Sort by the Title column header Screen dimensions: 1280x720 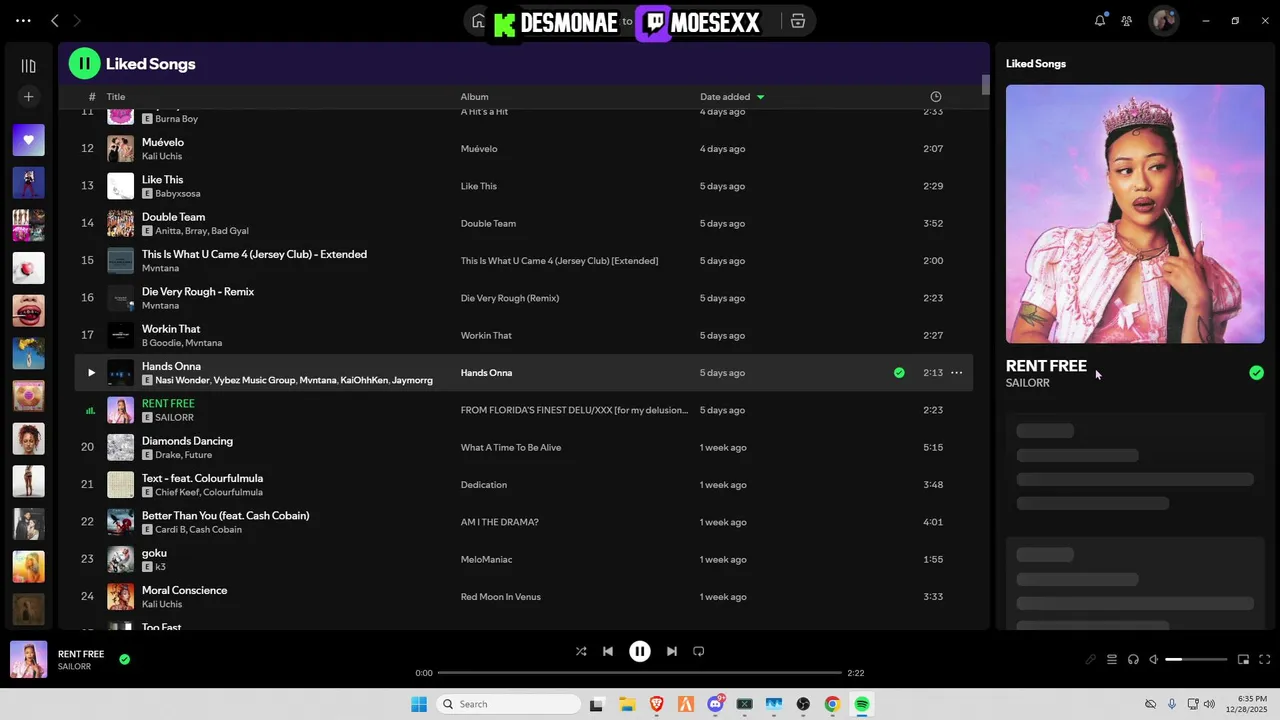[116, 97]
